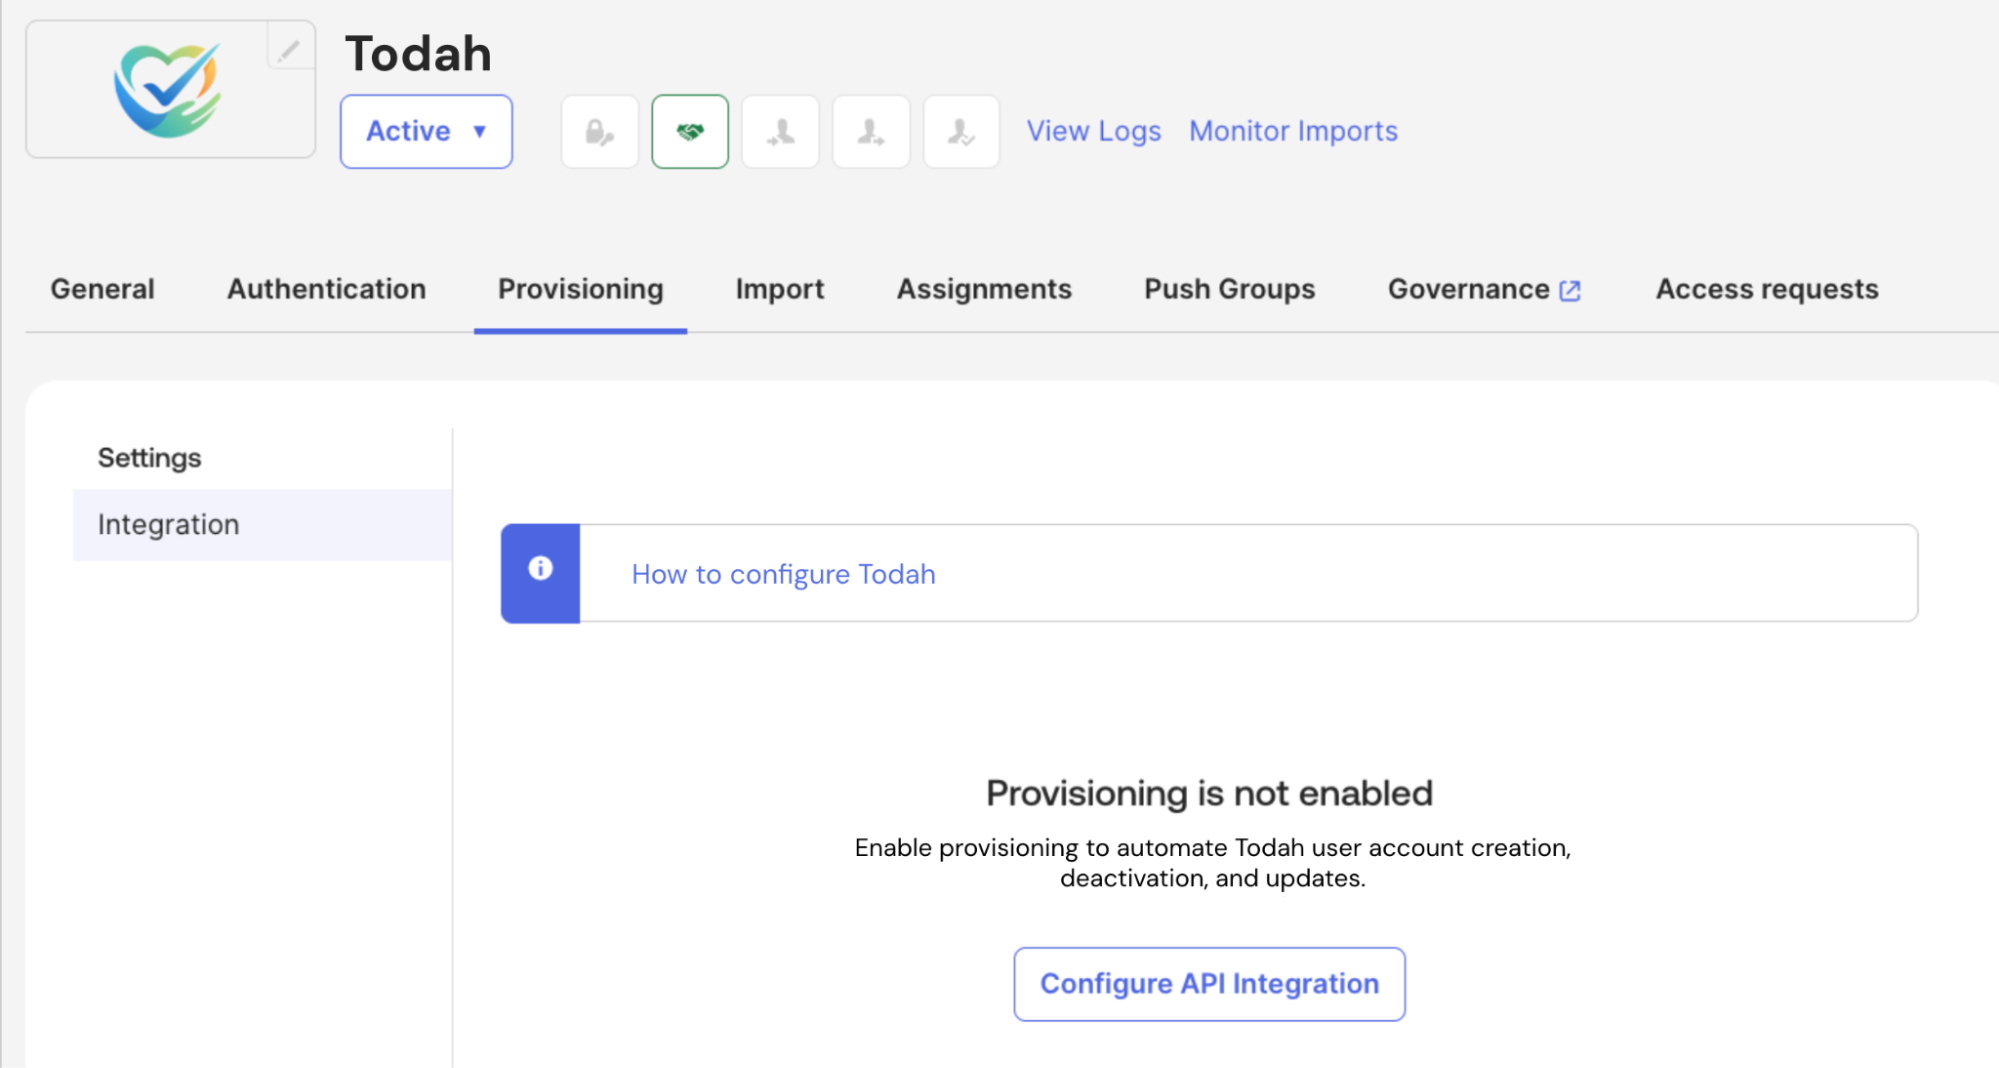This screenshot has height=1068, width=1999.
Task: Select the Import tab
Action: (x=779, y=288)
